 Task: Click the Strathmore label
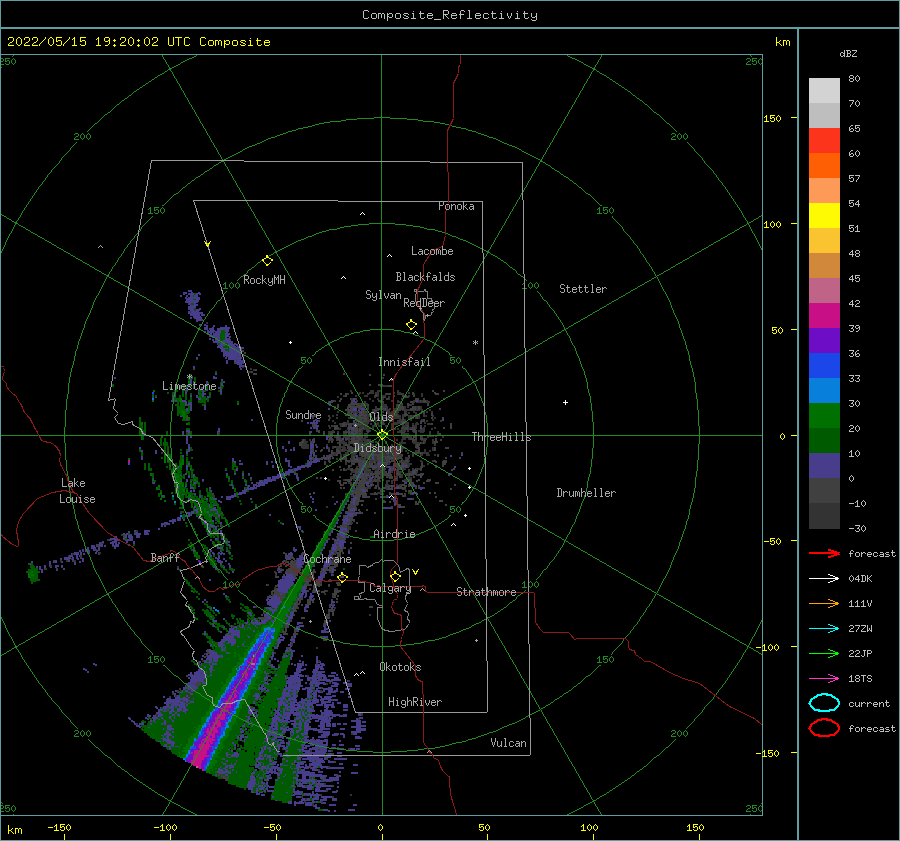(486, 592)
